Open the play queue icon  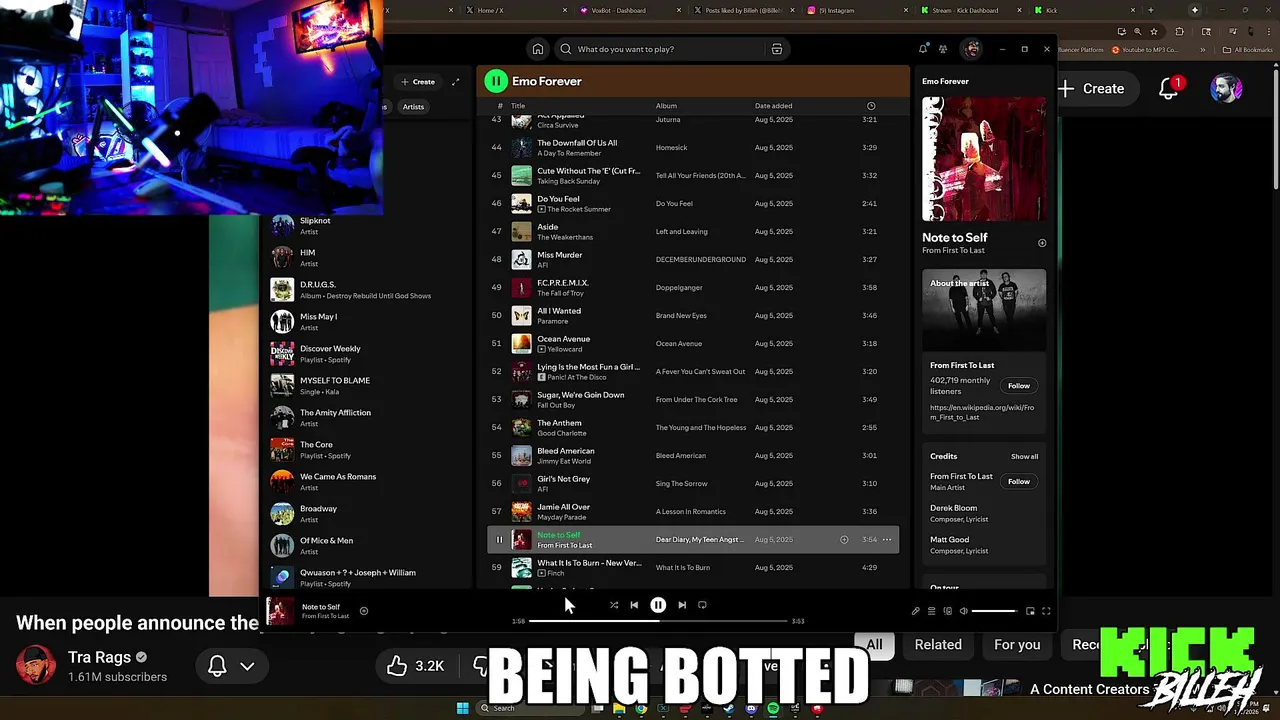pyautogui.click(x=931, y=611)
